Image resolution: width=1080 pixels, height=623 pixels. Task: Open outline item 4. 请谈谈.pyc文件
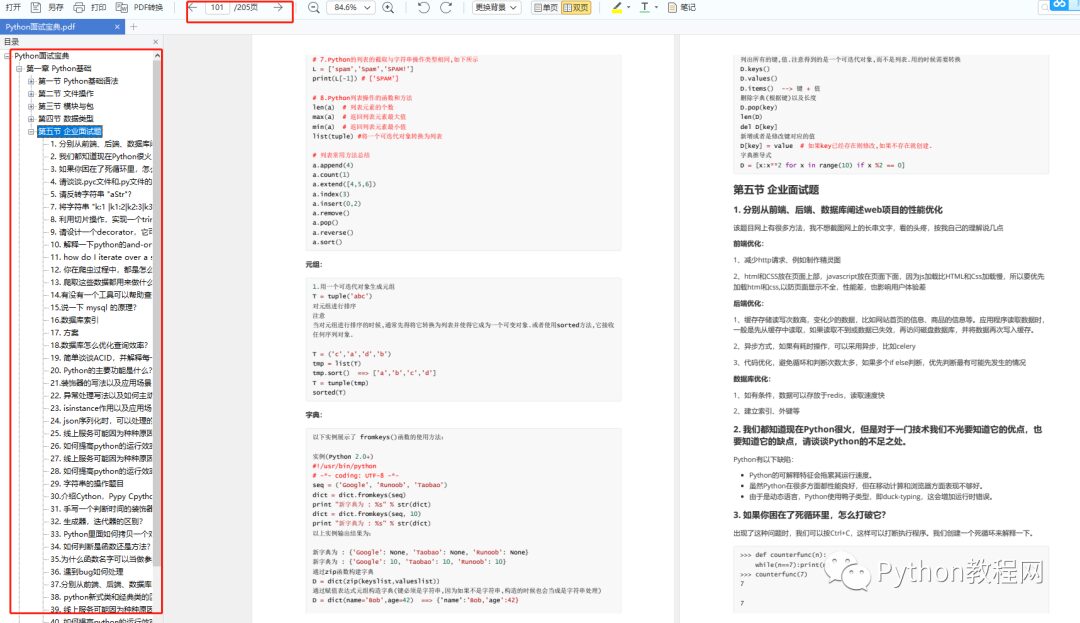[x=101, y=182]
